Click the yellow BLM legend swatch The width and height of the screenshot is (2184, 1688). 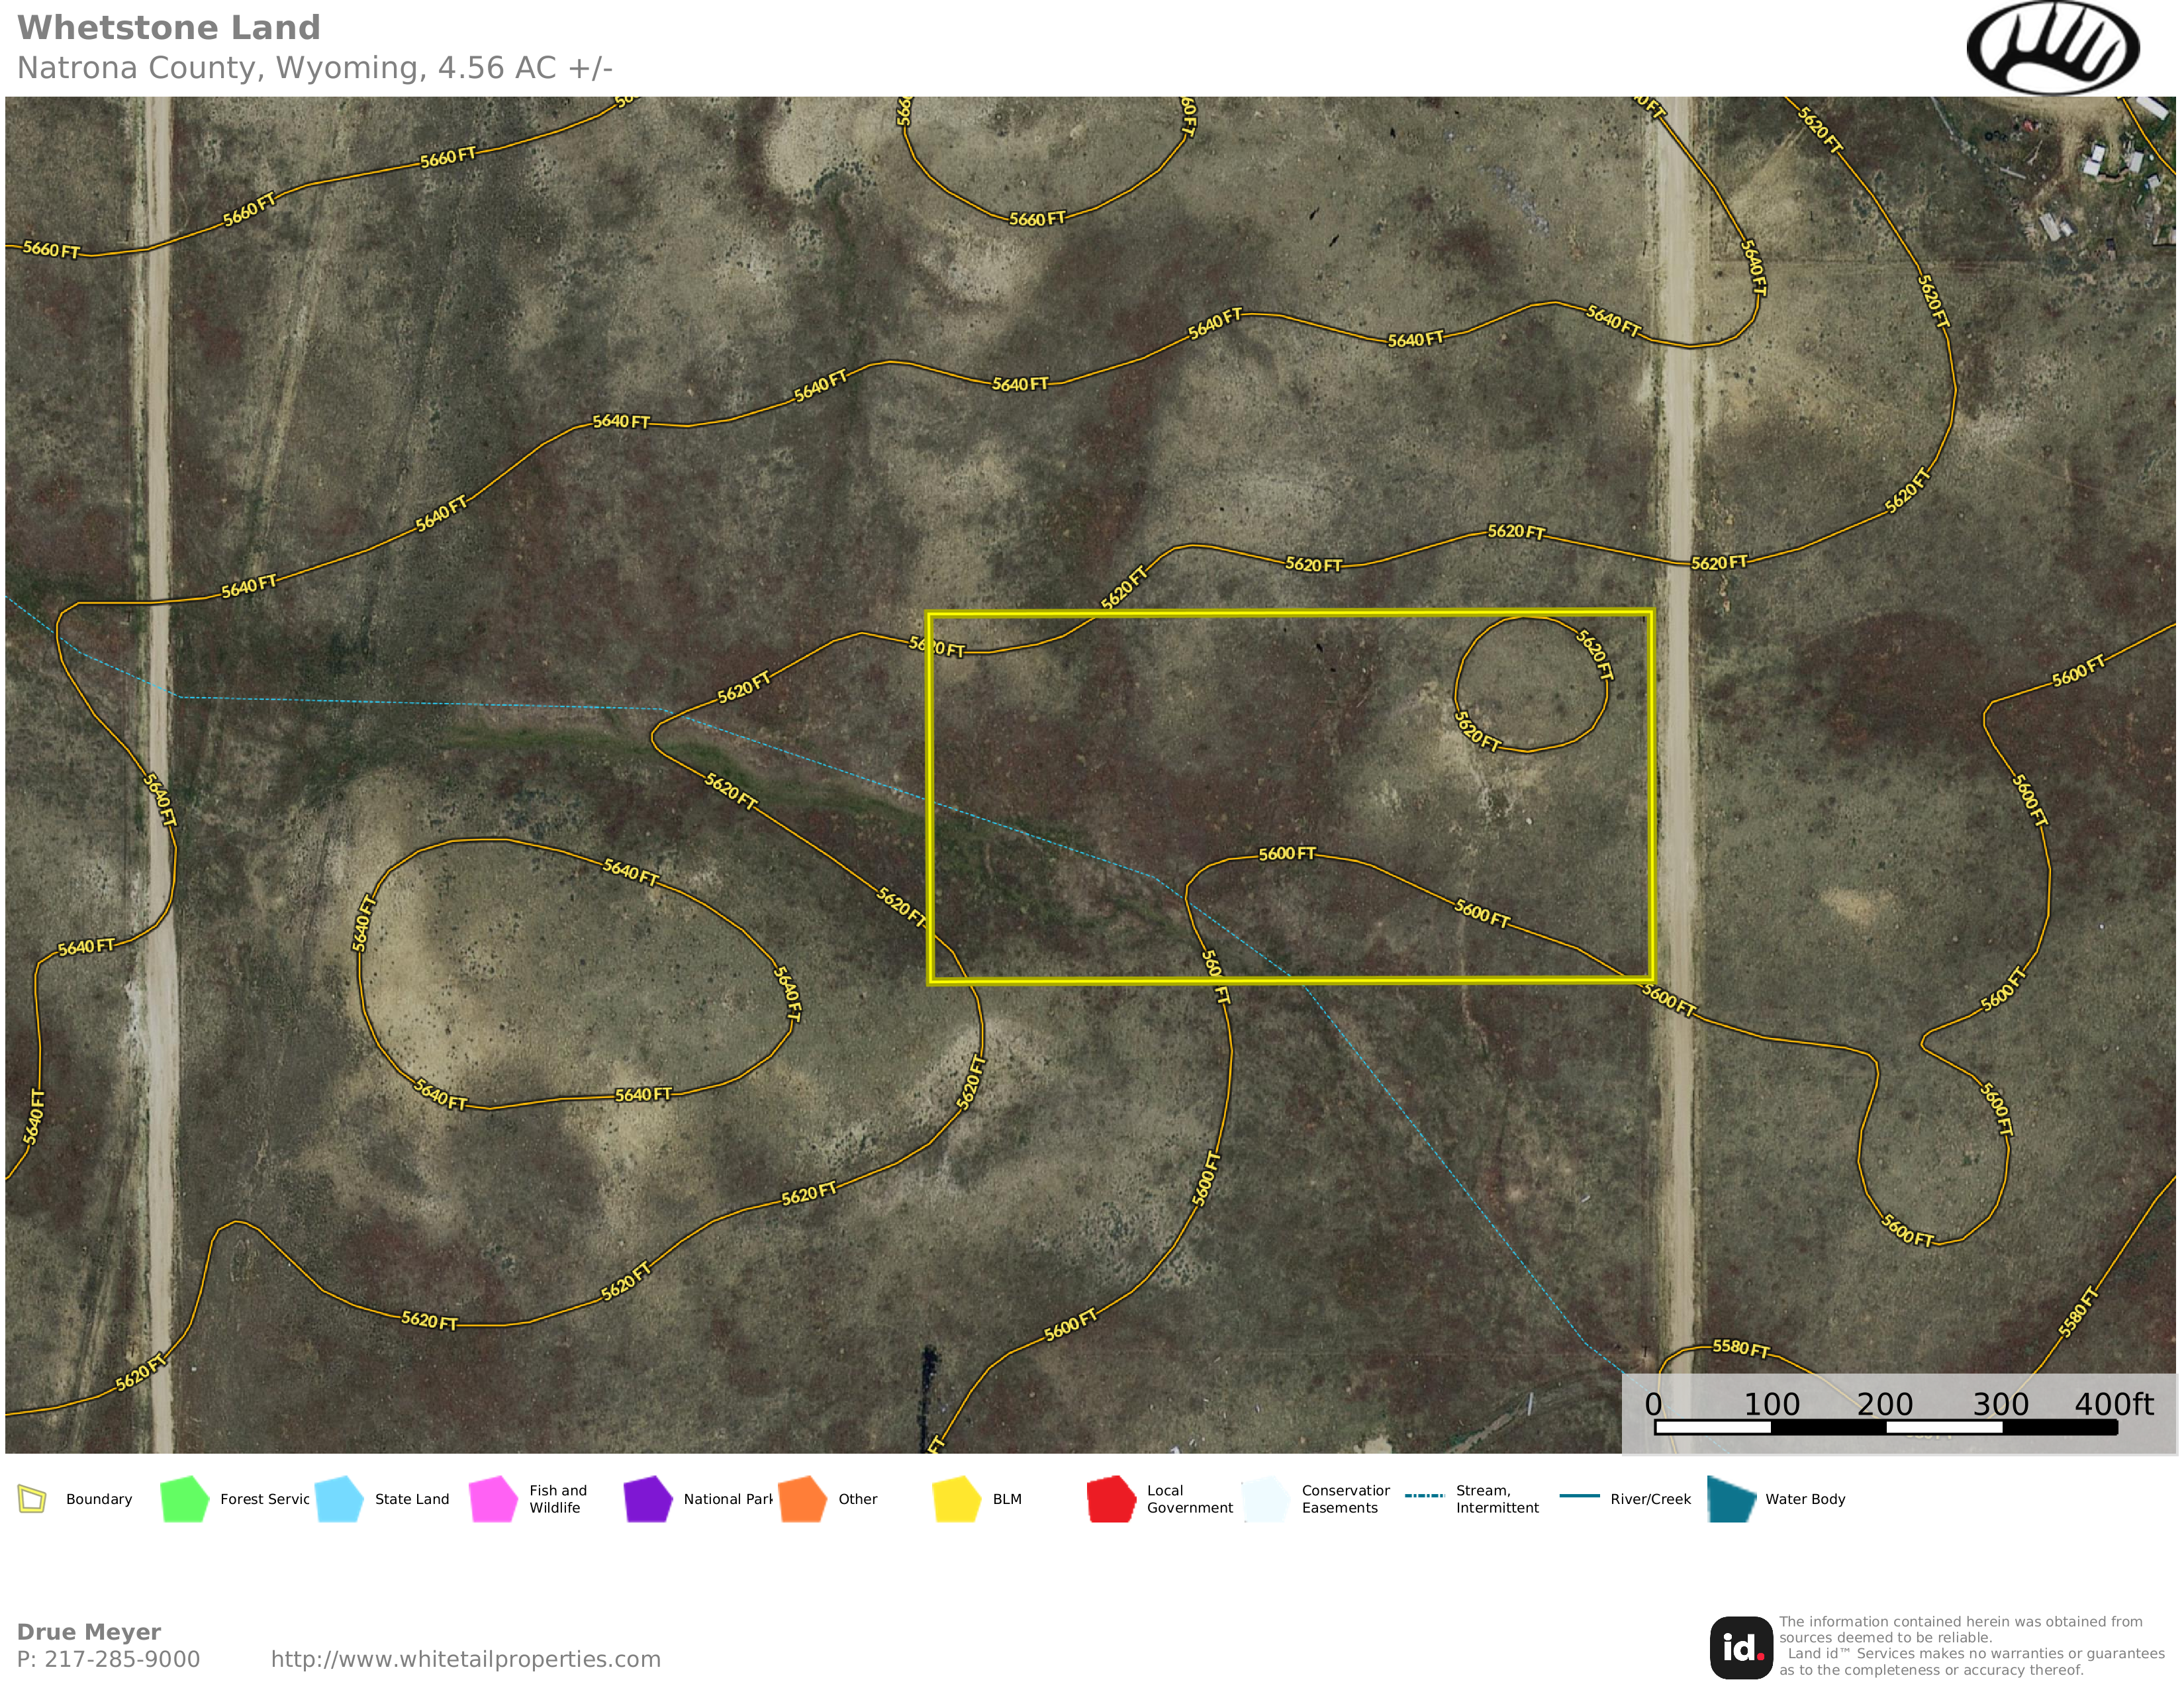pos(956,1499)
